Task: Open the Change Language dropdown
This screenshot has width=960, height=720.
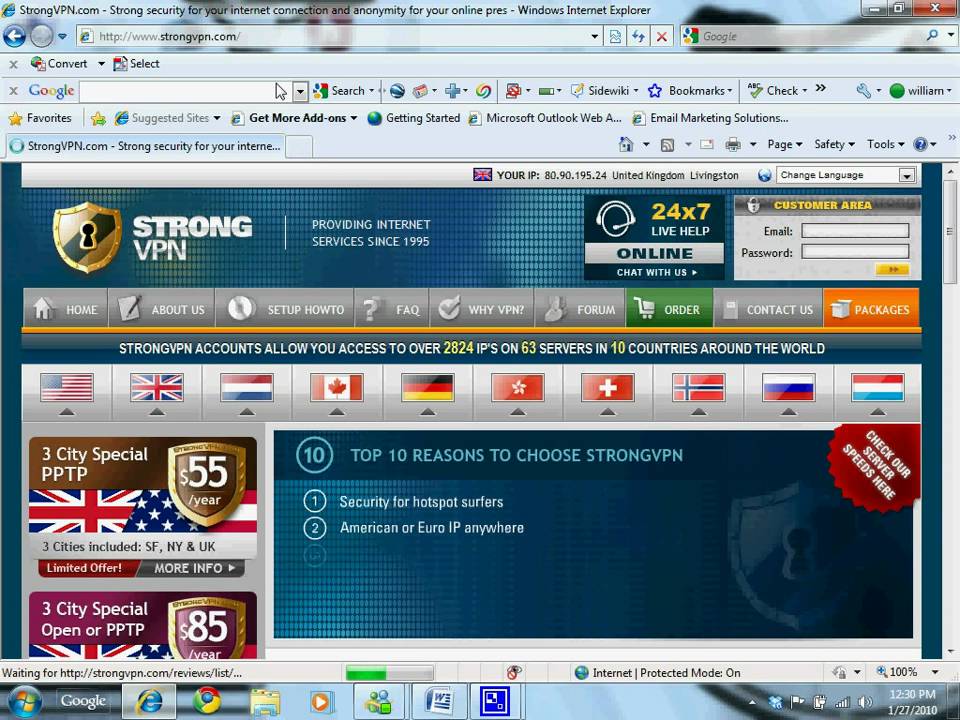Action: click(x=846, y=175)
